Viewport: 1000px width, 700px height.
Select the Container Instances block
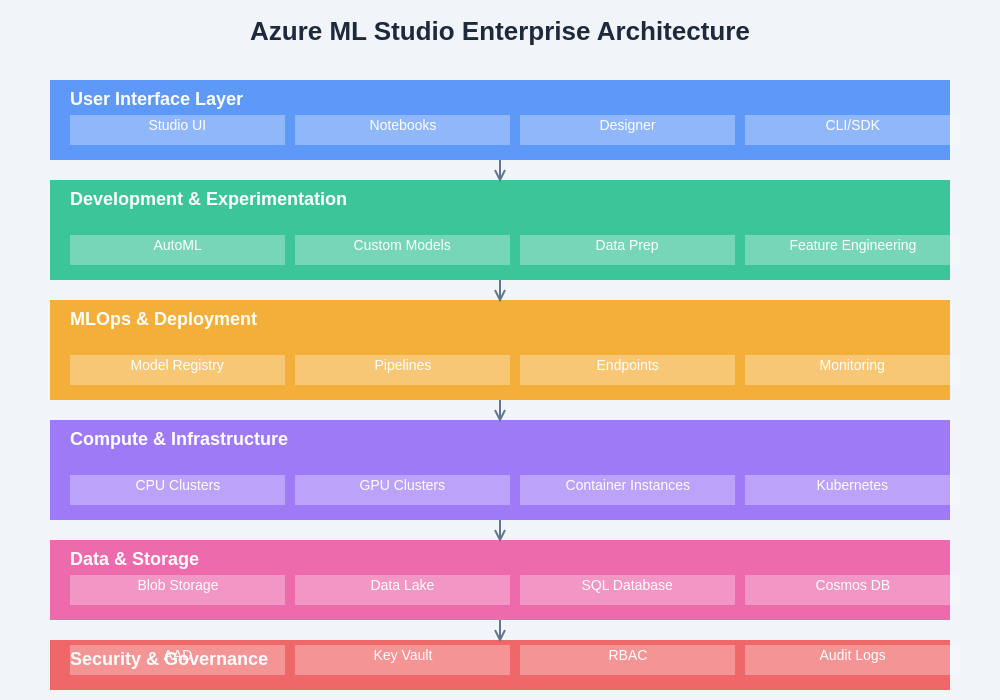point(627,490)
